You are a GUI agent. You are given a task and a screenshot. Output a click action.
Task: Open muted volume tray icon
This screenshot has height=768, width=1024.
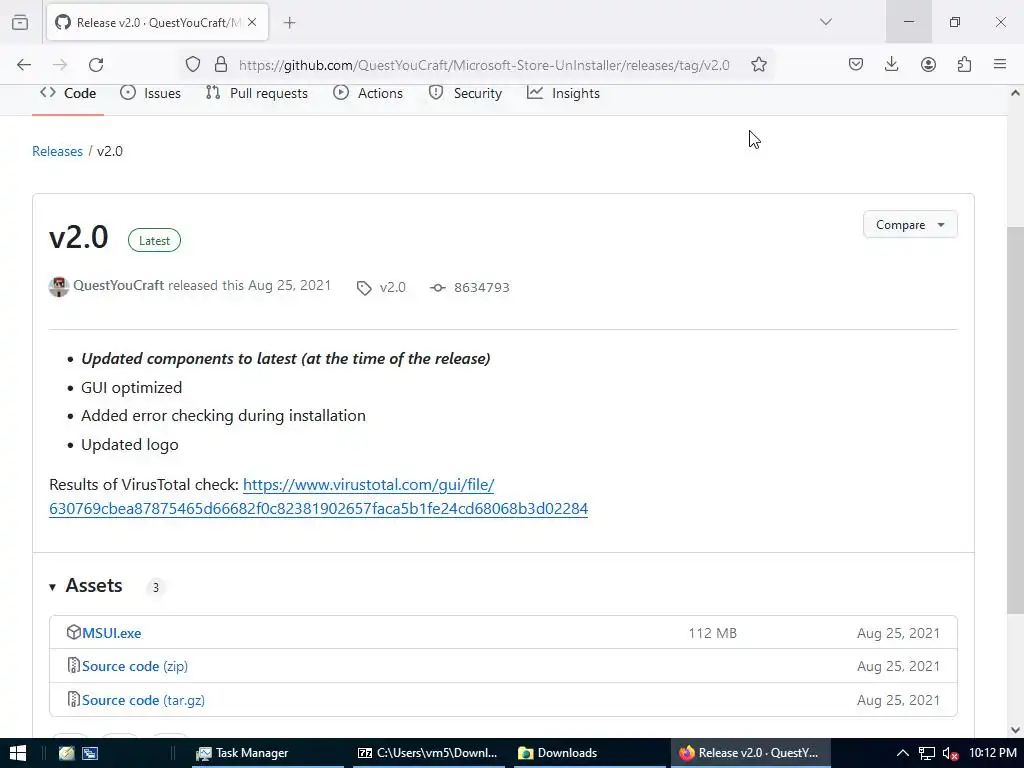click(x=950, y=753)
